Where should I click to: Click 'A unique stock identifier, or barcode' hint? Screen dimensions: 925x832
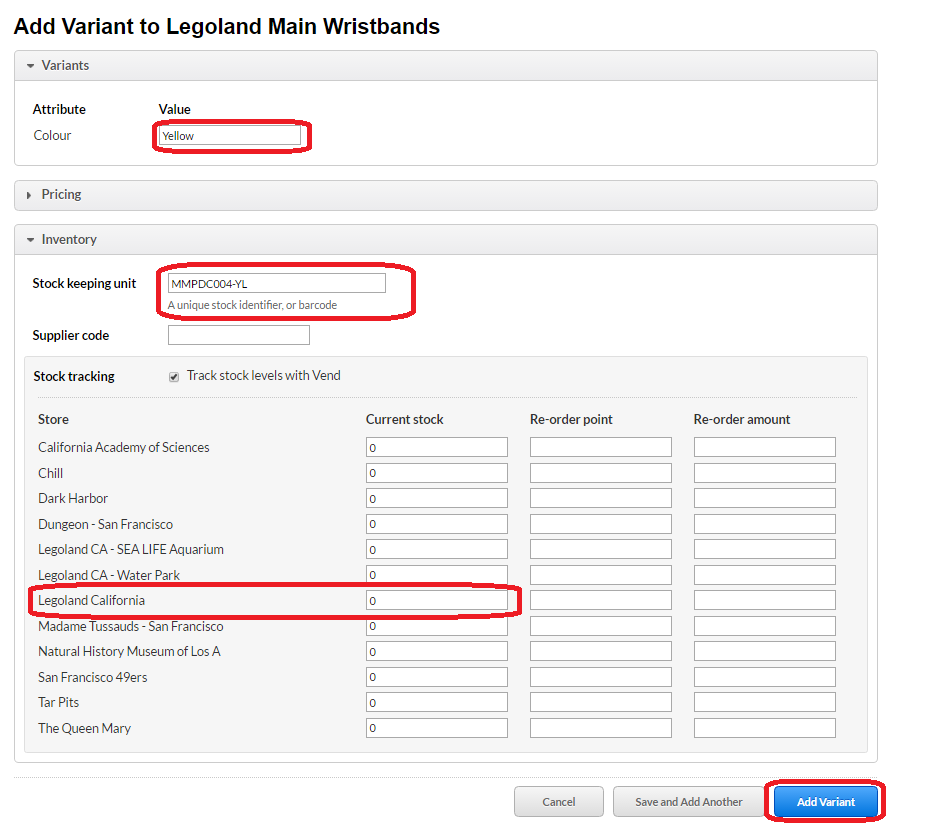pyautogui.click(x=252, y=305)
